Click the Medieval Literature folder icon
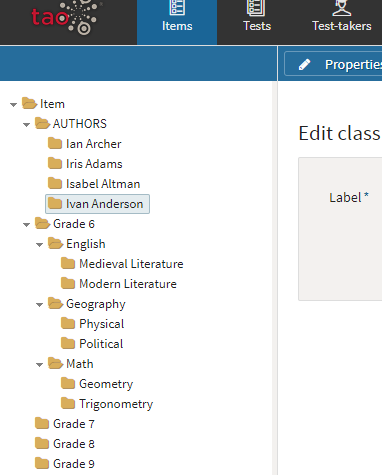The height and width of the screenshot is (475, 382). click(x=68, y=263)
